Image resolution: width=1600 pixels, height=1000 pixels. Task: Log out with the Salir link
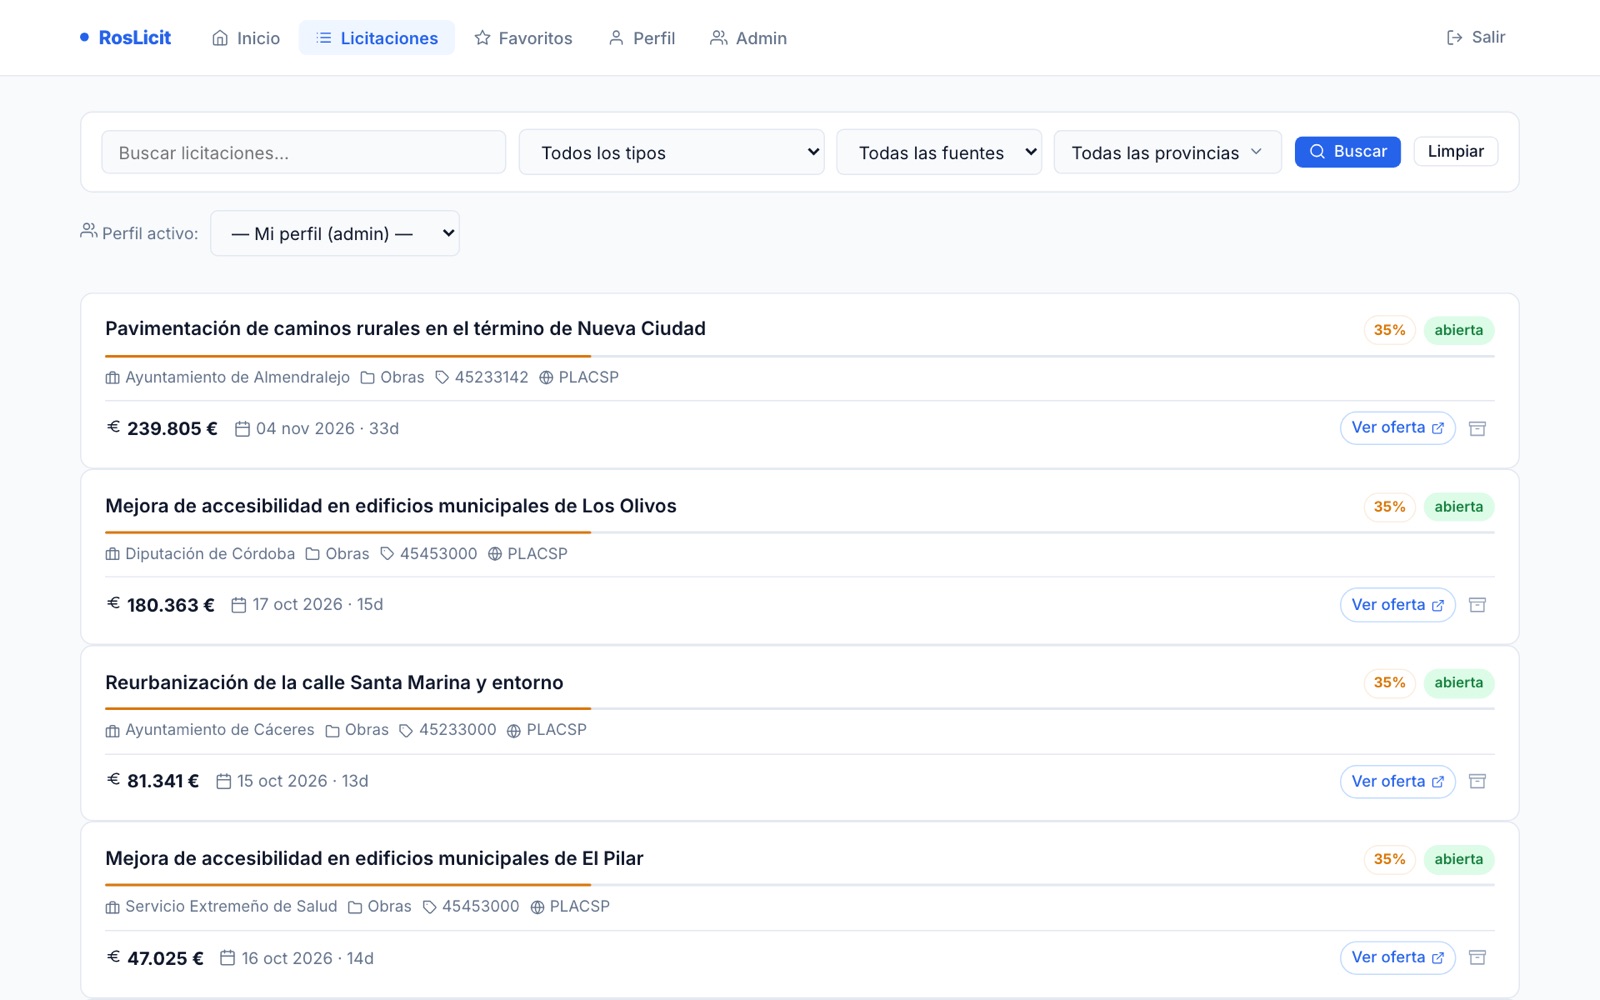(1476, 37)
